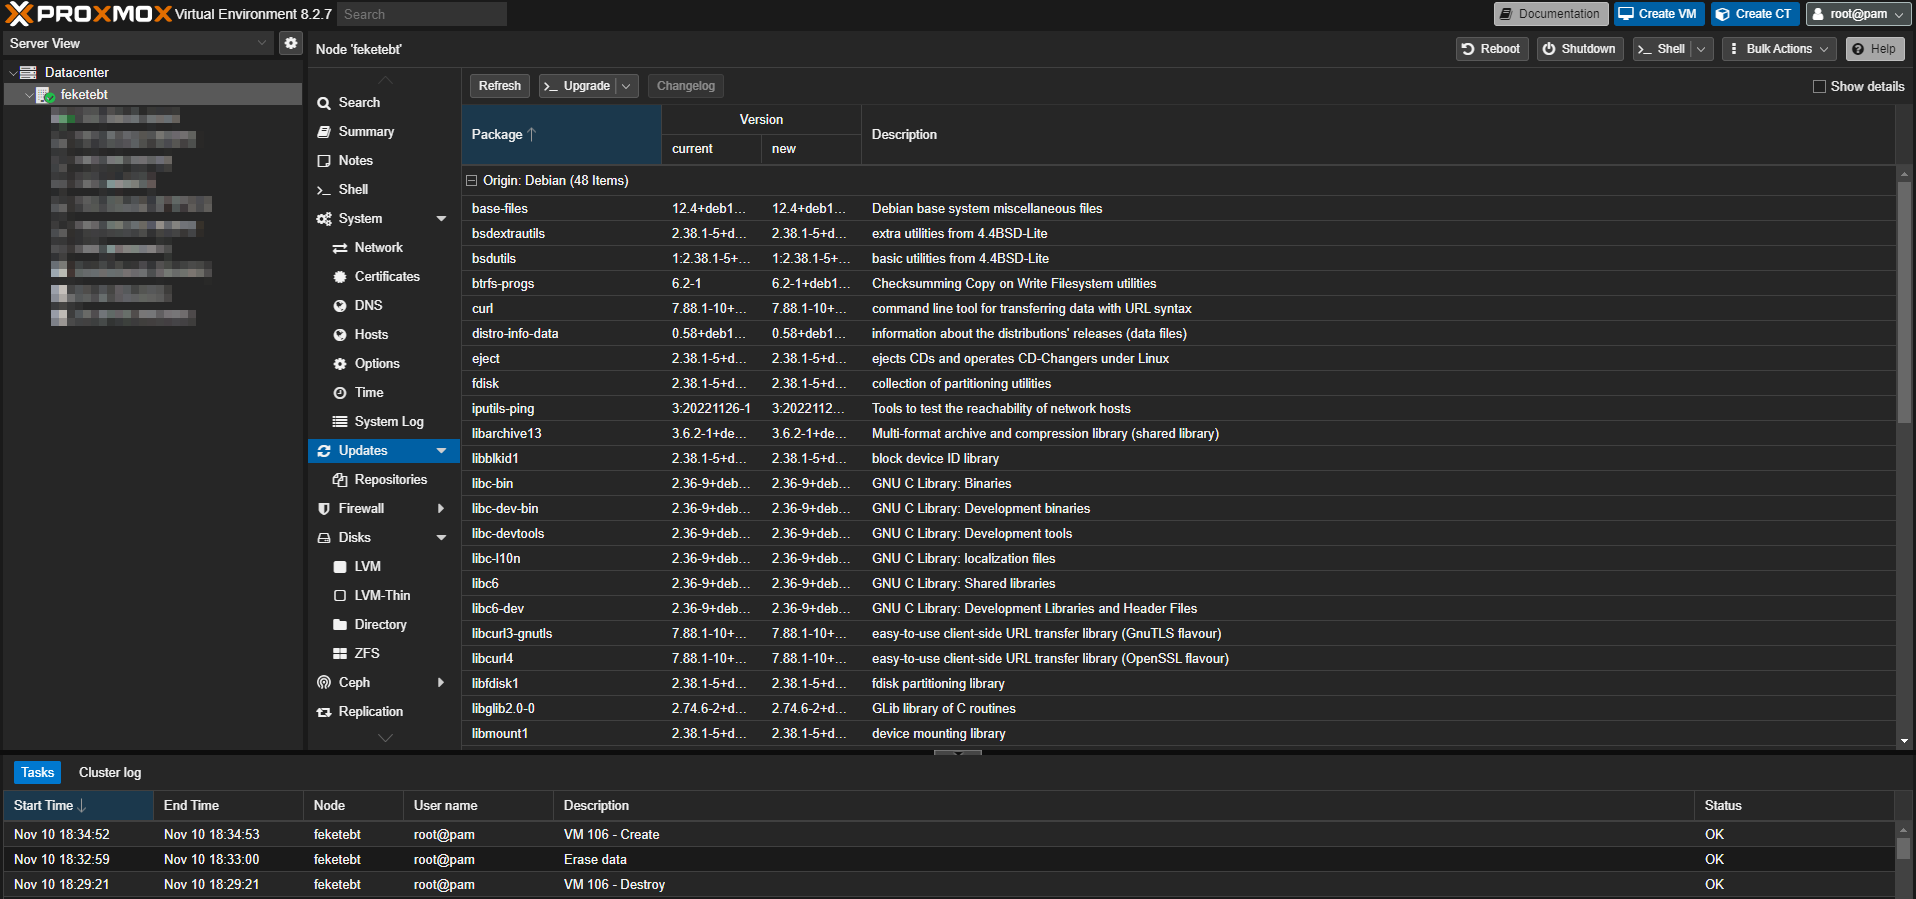Open the Hosts globe icon
The image size is (1916, 899).
click(x=340, y=335)
